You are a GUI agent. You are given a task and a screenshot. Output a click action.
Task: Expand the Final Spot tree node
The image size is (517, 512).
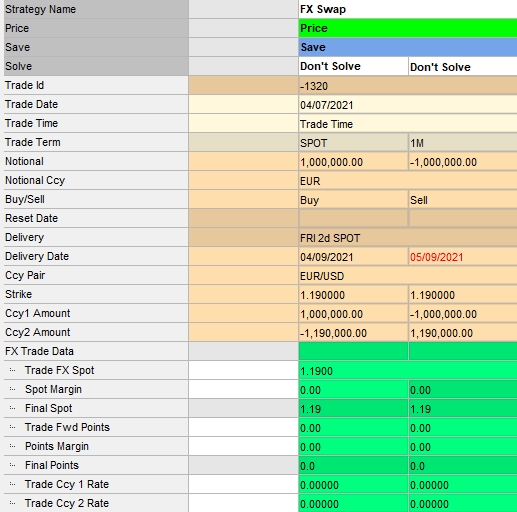point(13,408)
